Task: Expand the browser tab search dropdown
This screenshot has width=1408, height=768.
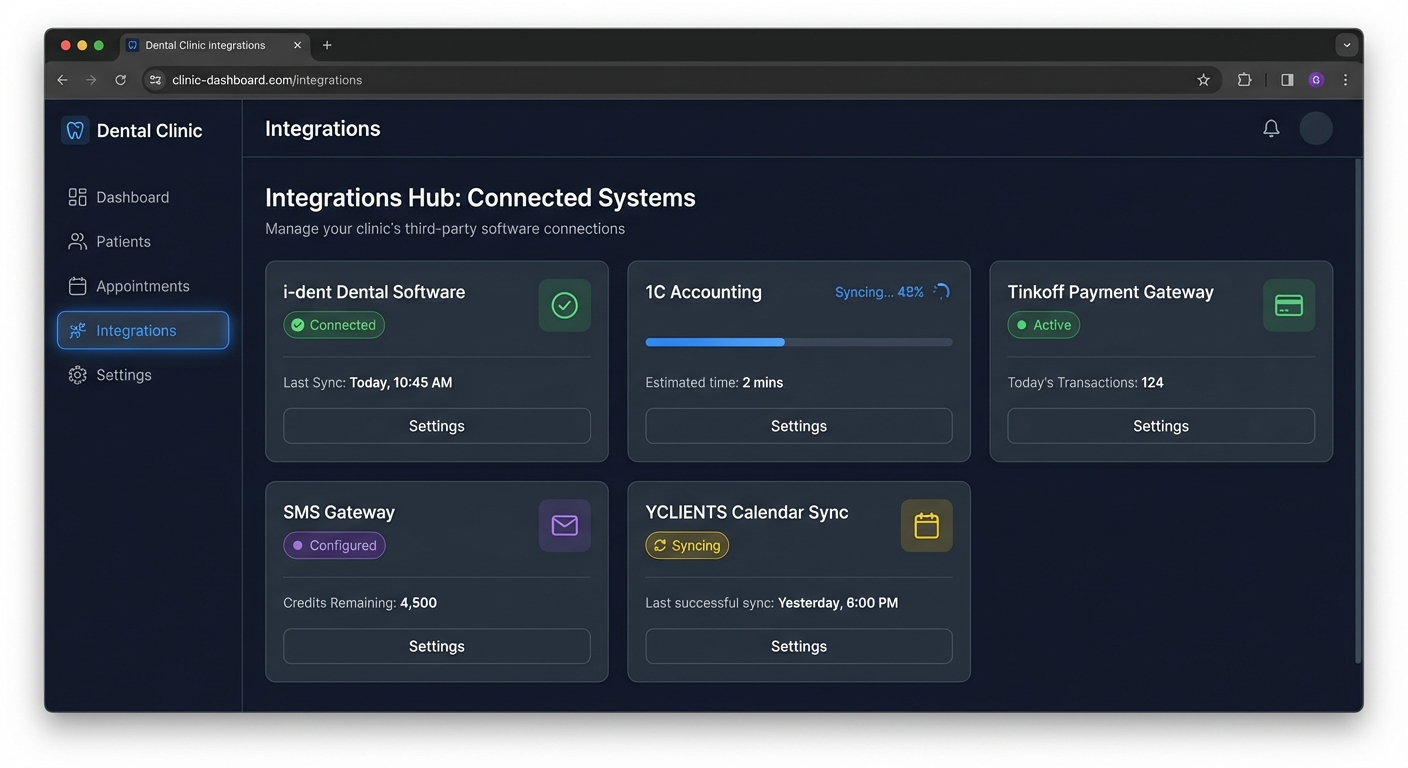Action: click(x=1346, y=45)
